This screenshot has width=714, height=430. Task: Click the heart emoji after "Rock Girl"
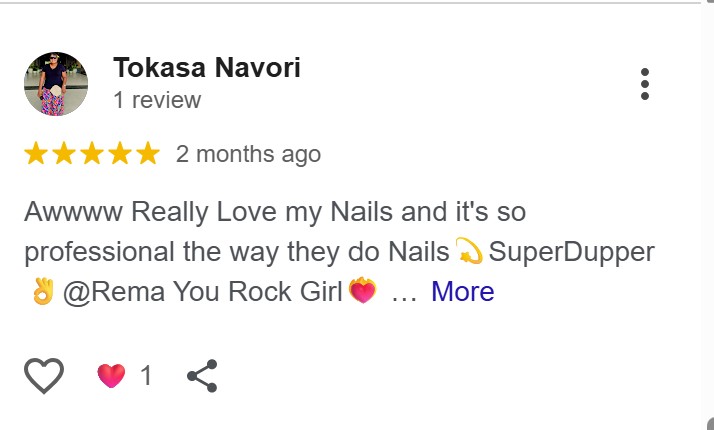[x=361, y=292]
